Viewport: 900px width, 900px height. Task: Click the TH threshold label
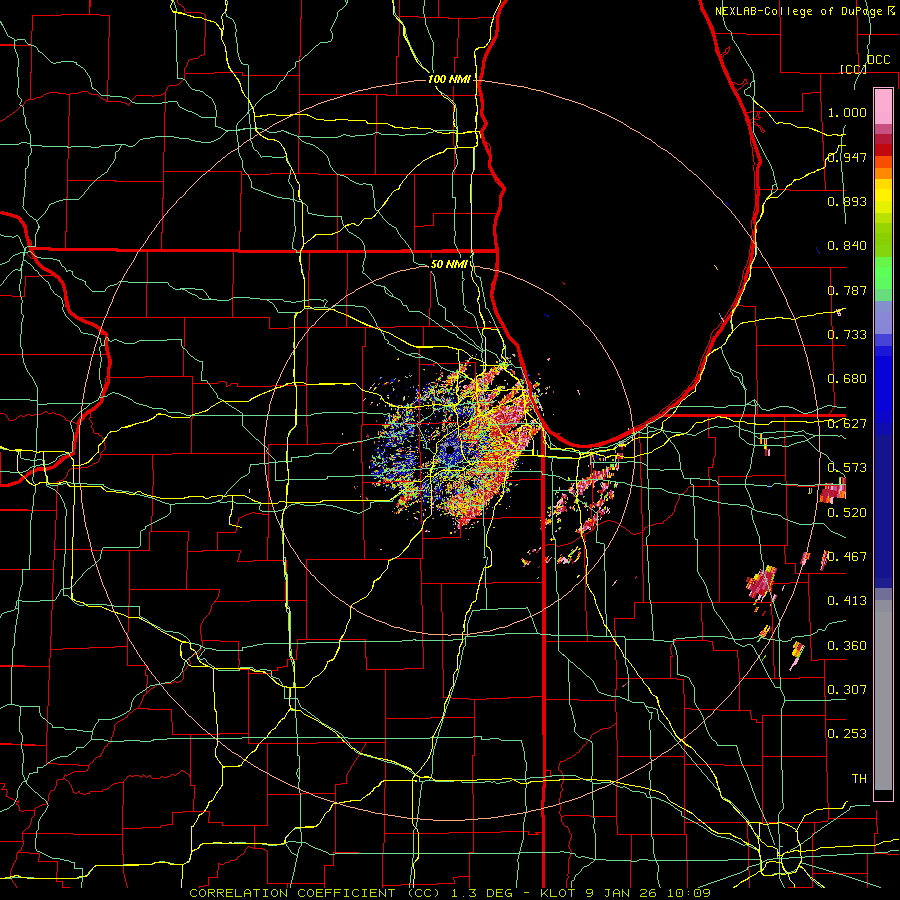pyautogui.click(x=859, y=779)
